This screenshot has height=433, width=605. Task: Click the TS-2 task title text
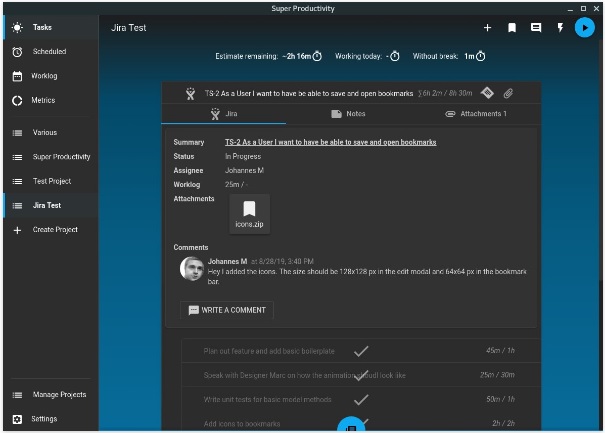309,93
